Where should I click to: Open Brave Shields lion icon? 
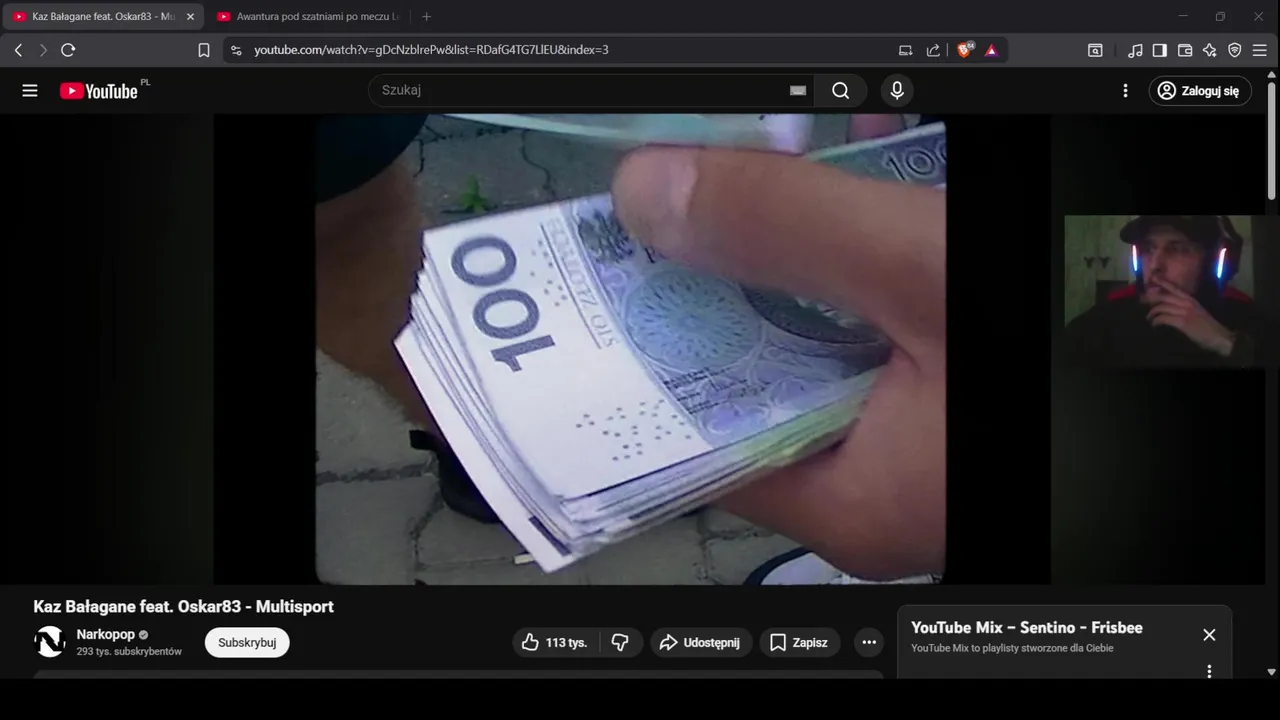965,50
